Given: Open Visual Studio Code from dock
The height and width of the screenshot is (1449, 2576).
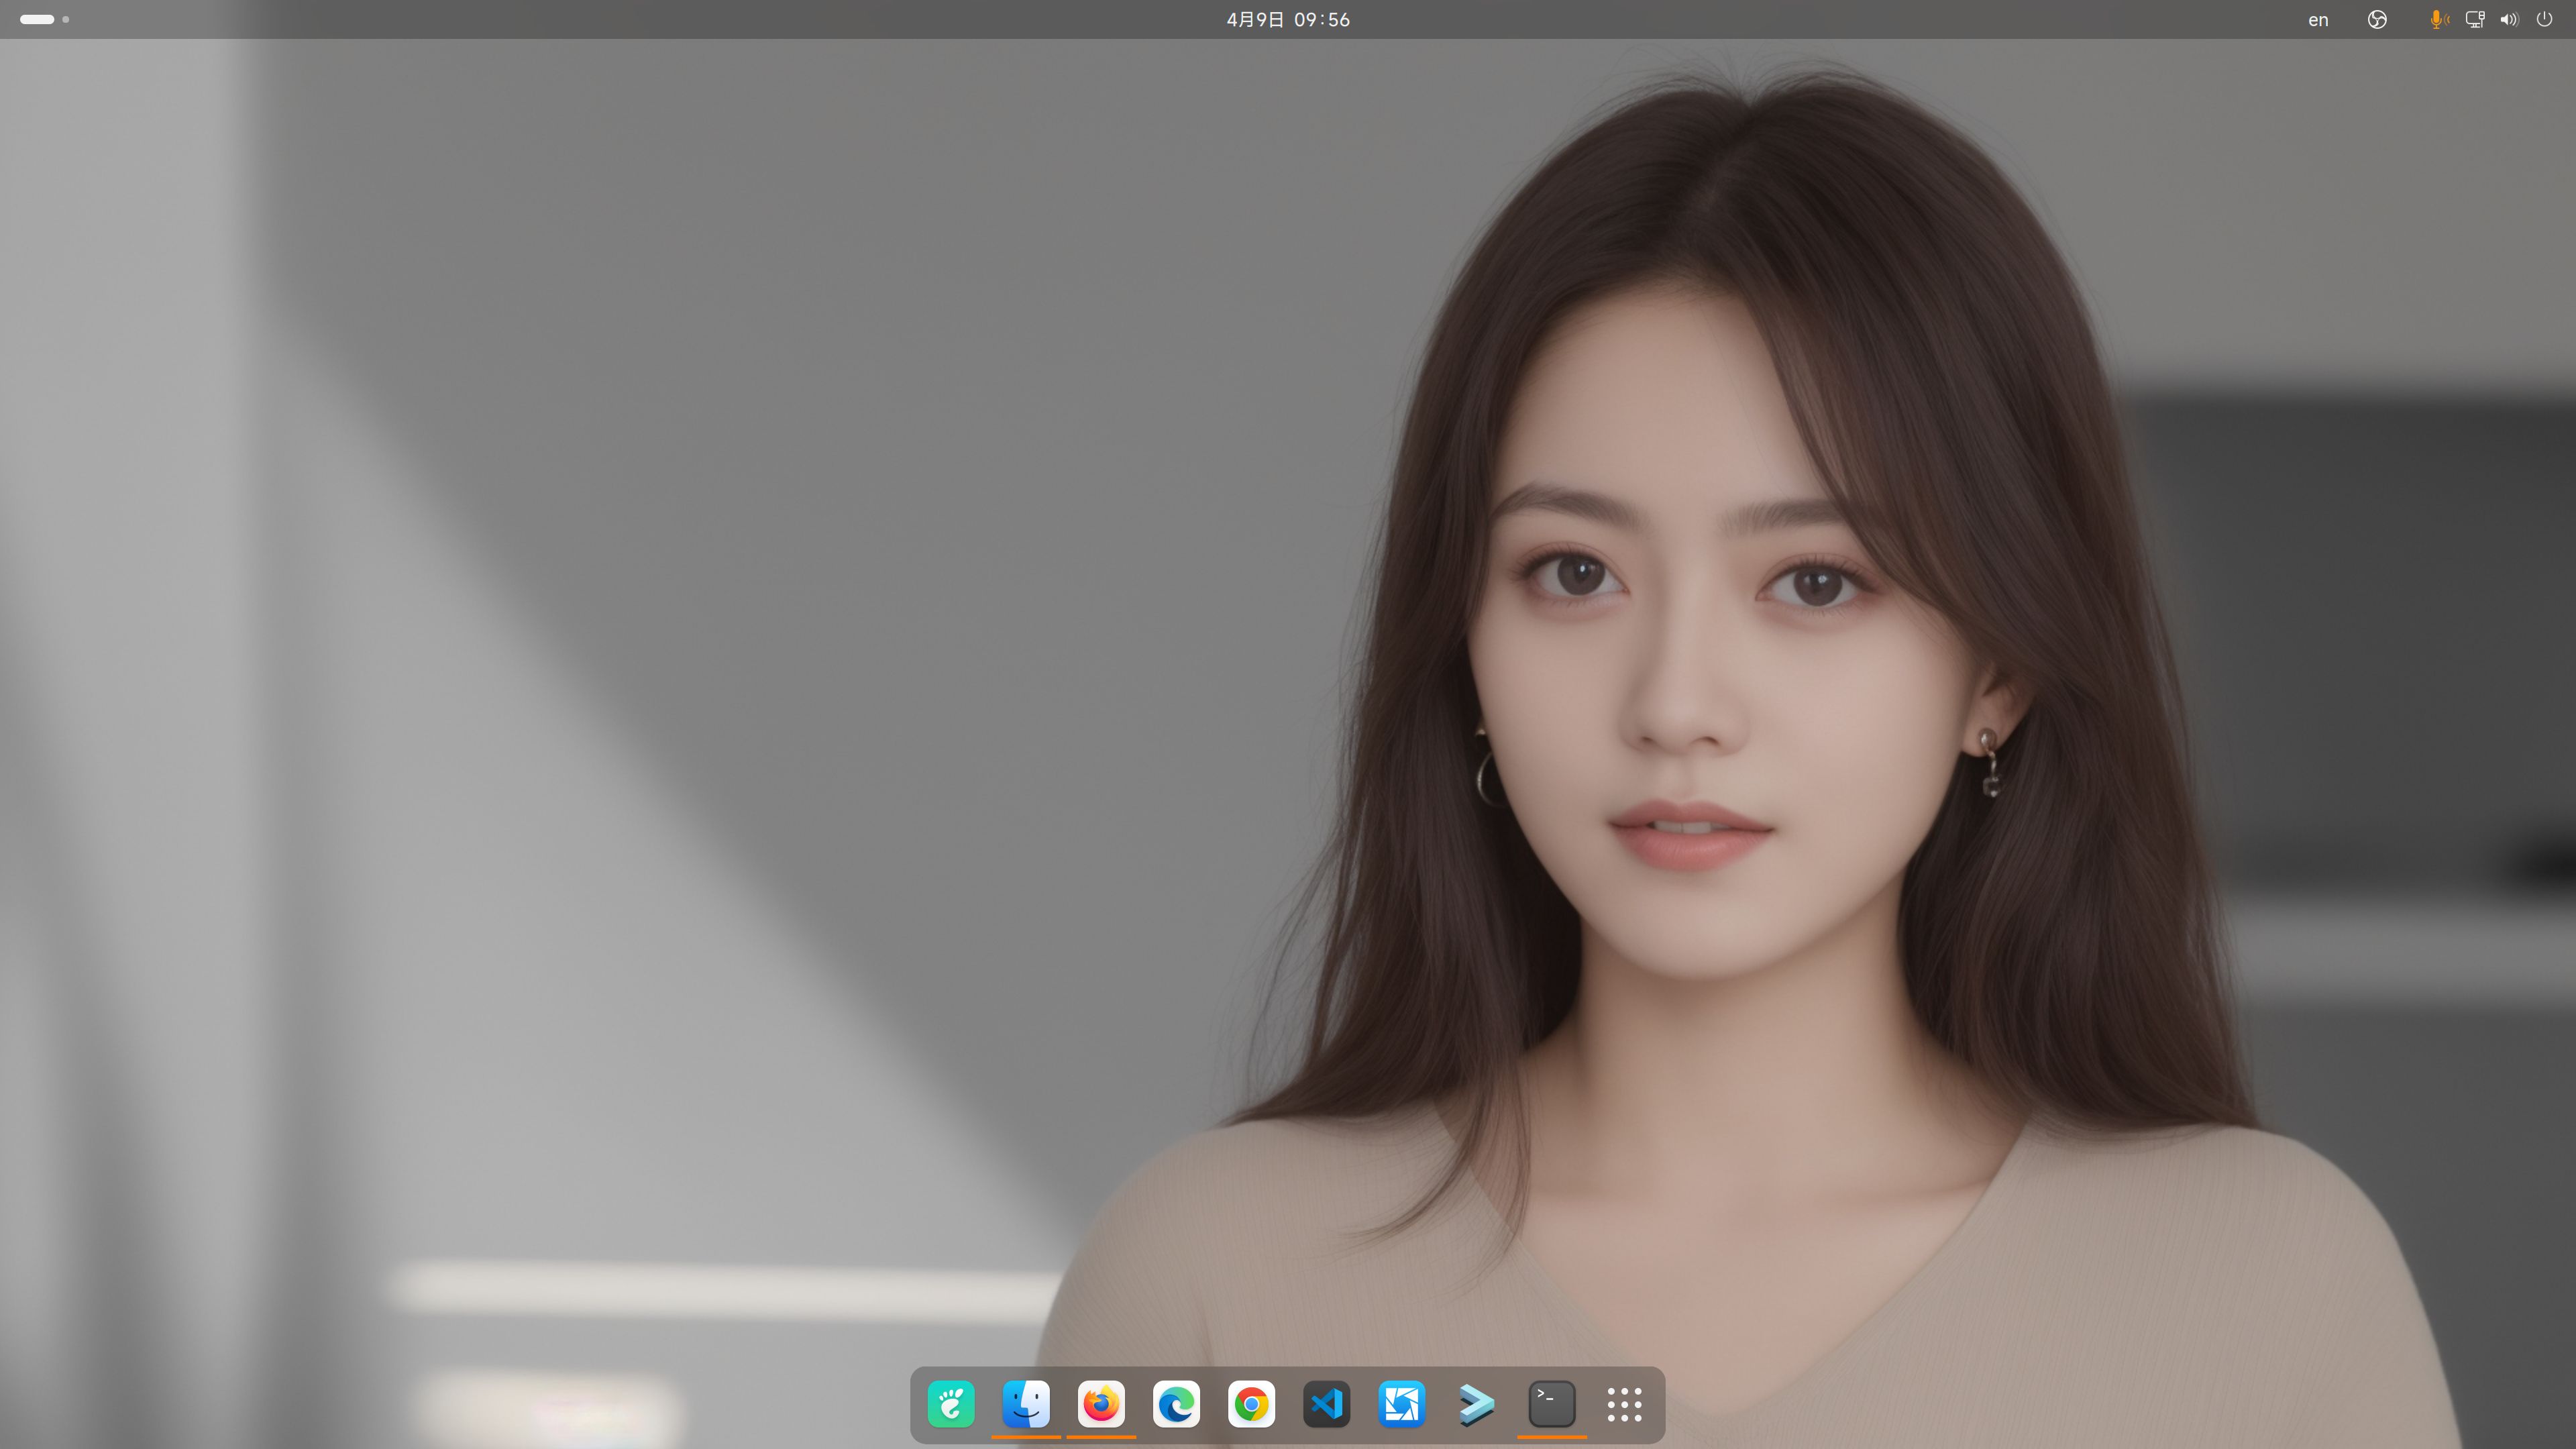Looking at the screenshot, I should pyautogui.click(x=1326, y=1404).
